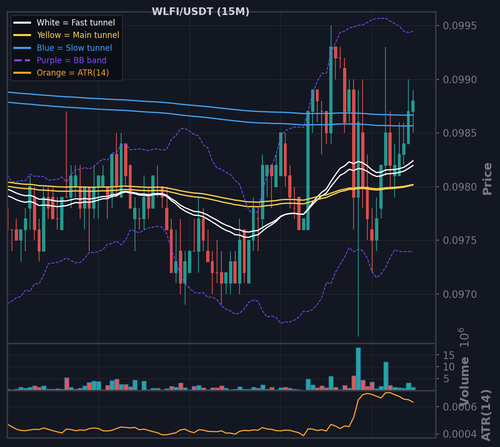The image size is (500, 447).
Task: Click the orange line sample in legend
Action: 22,73
